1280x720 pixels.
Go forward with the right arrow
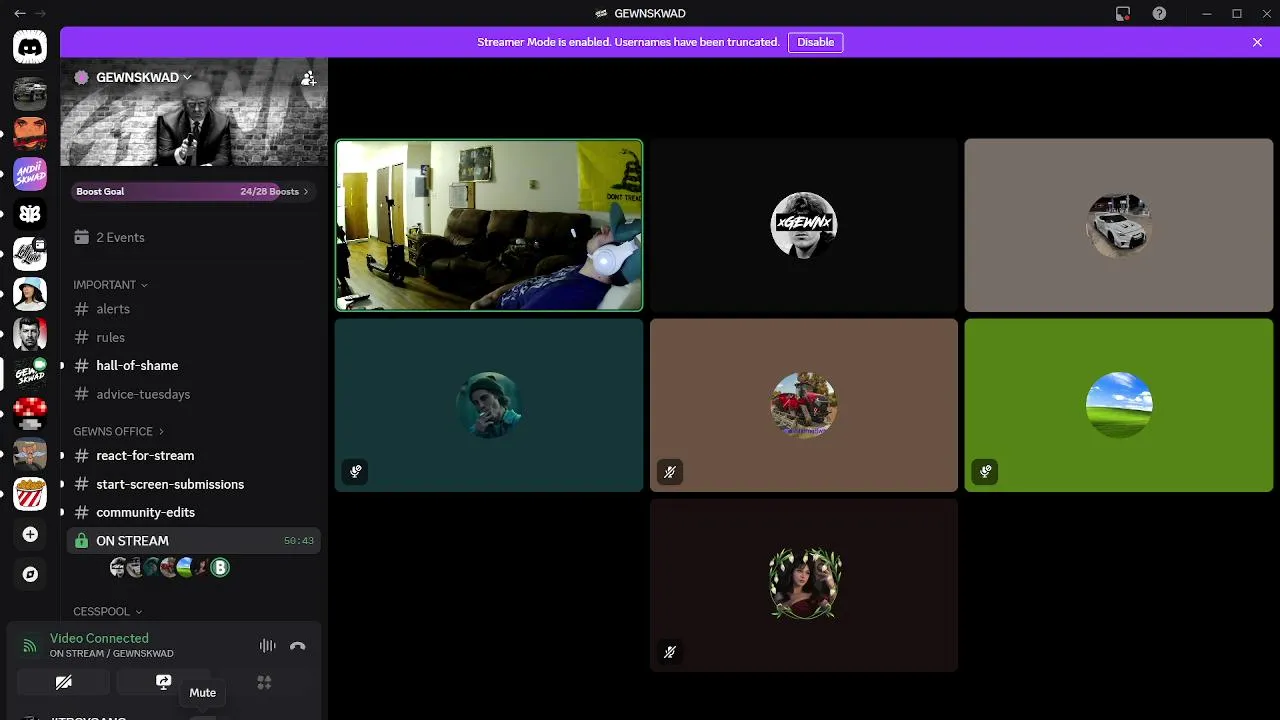click(x=40, y=13)
